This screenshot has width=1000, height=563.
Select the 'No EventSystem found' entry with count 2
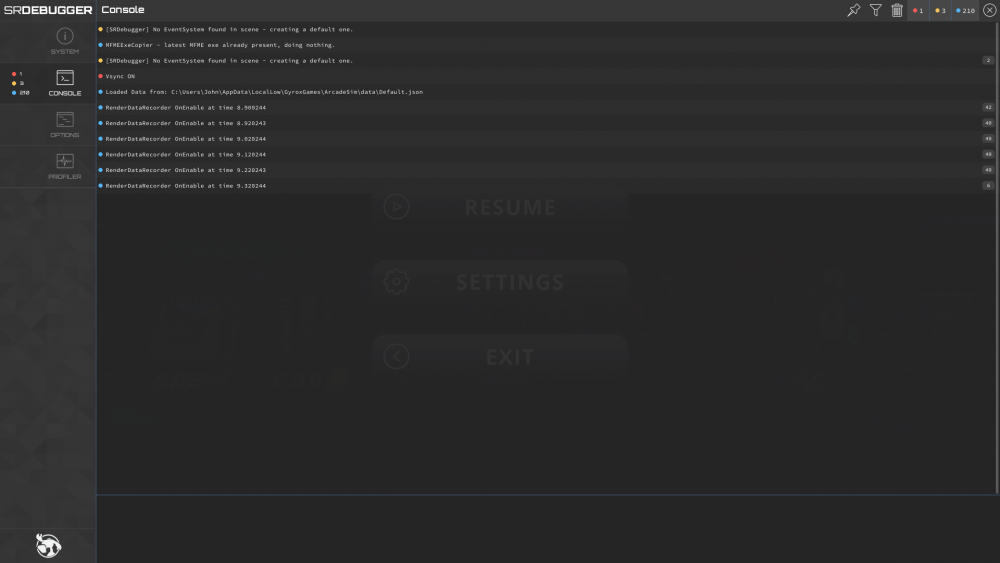point(546,61)
